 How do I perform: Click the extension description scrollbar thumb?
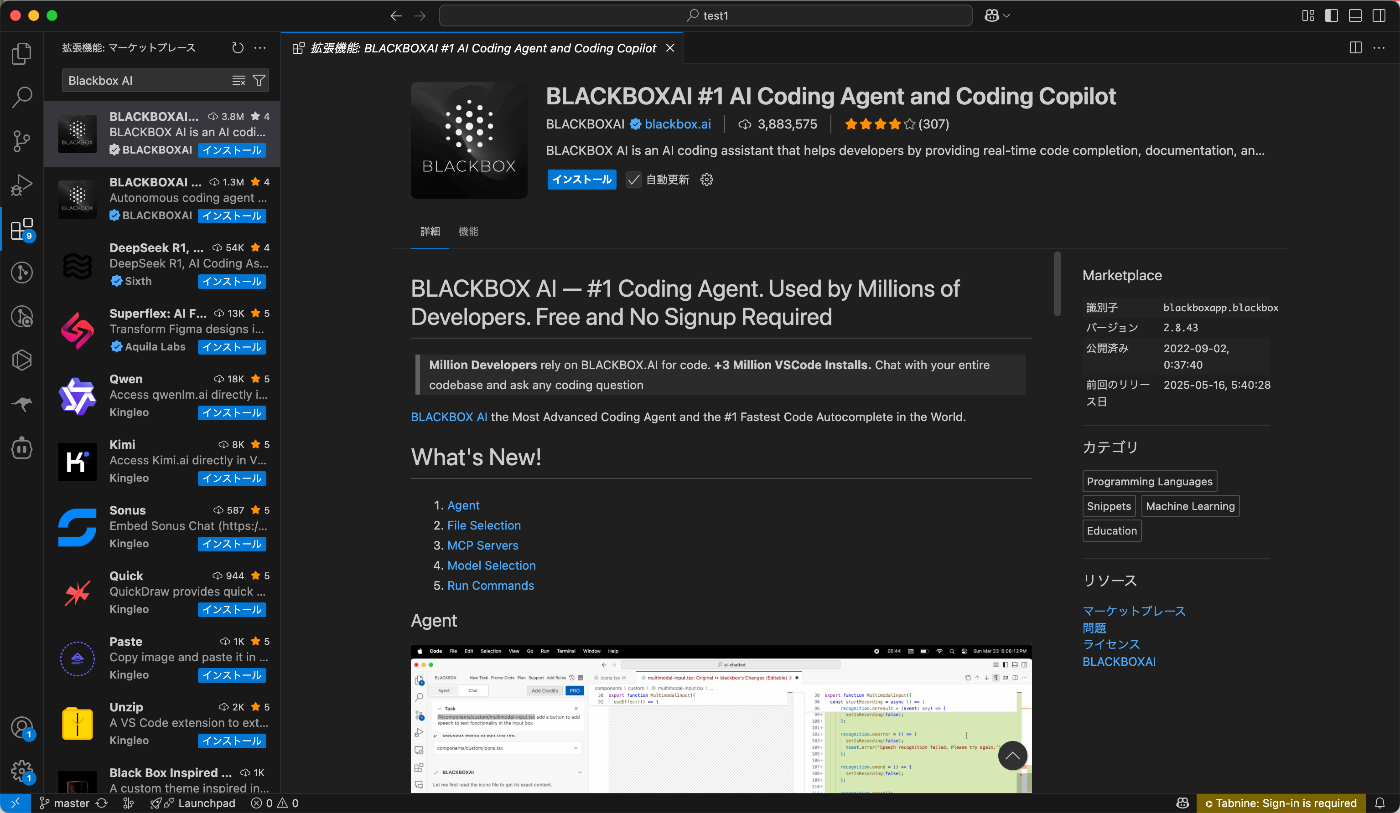1057,283
